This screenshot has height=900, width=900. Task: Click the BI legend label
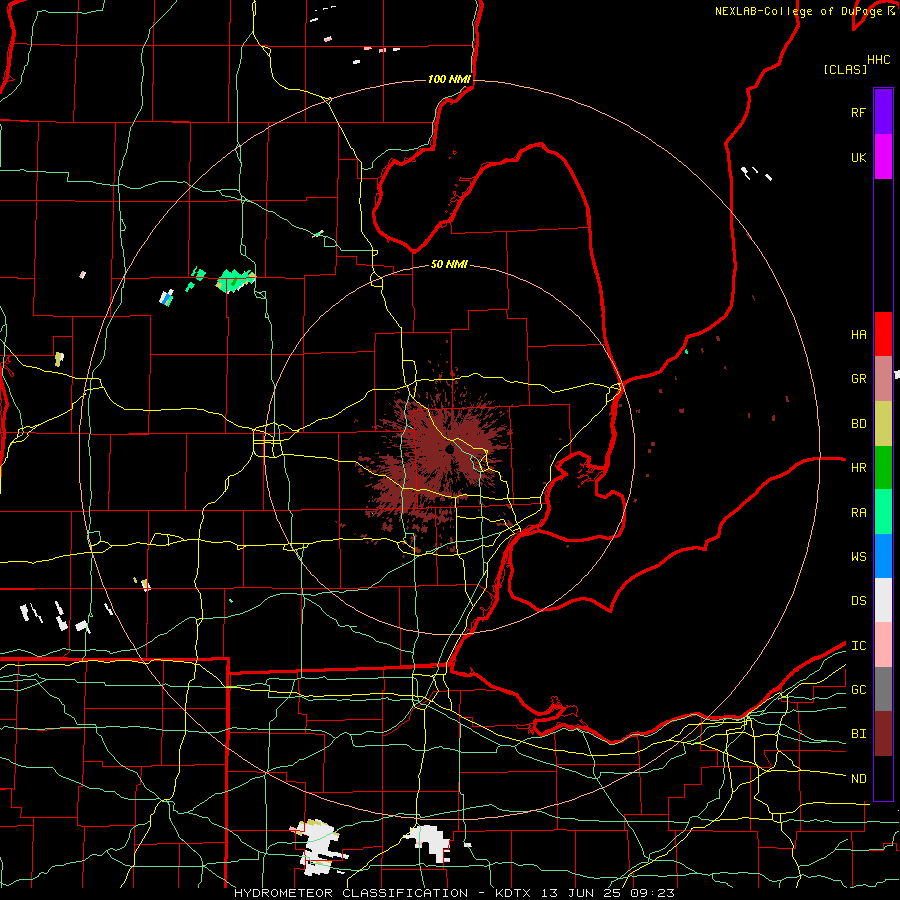(858, 734)
